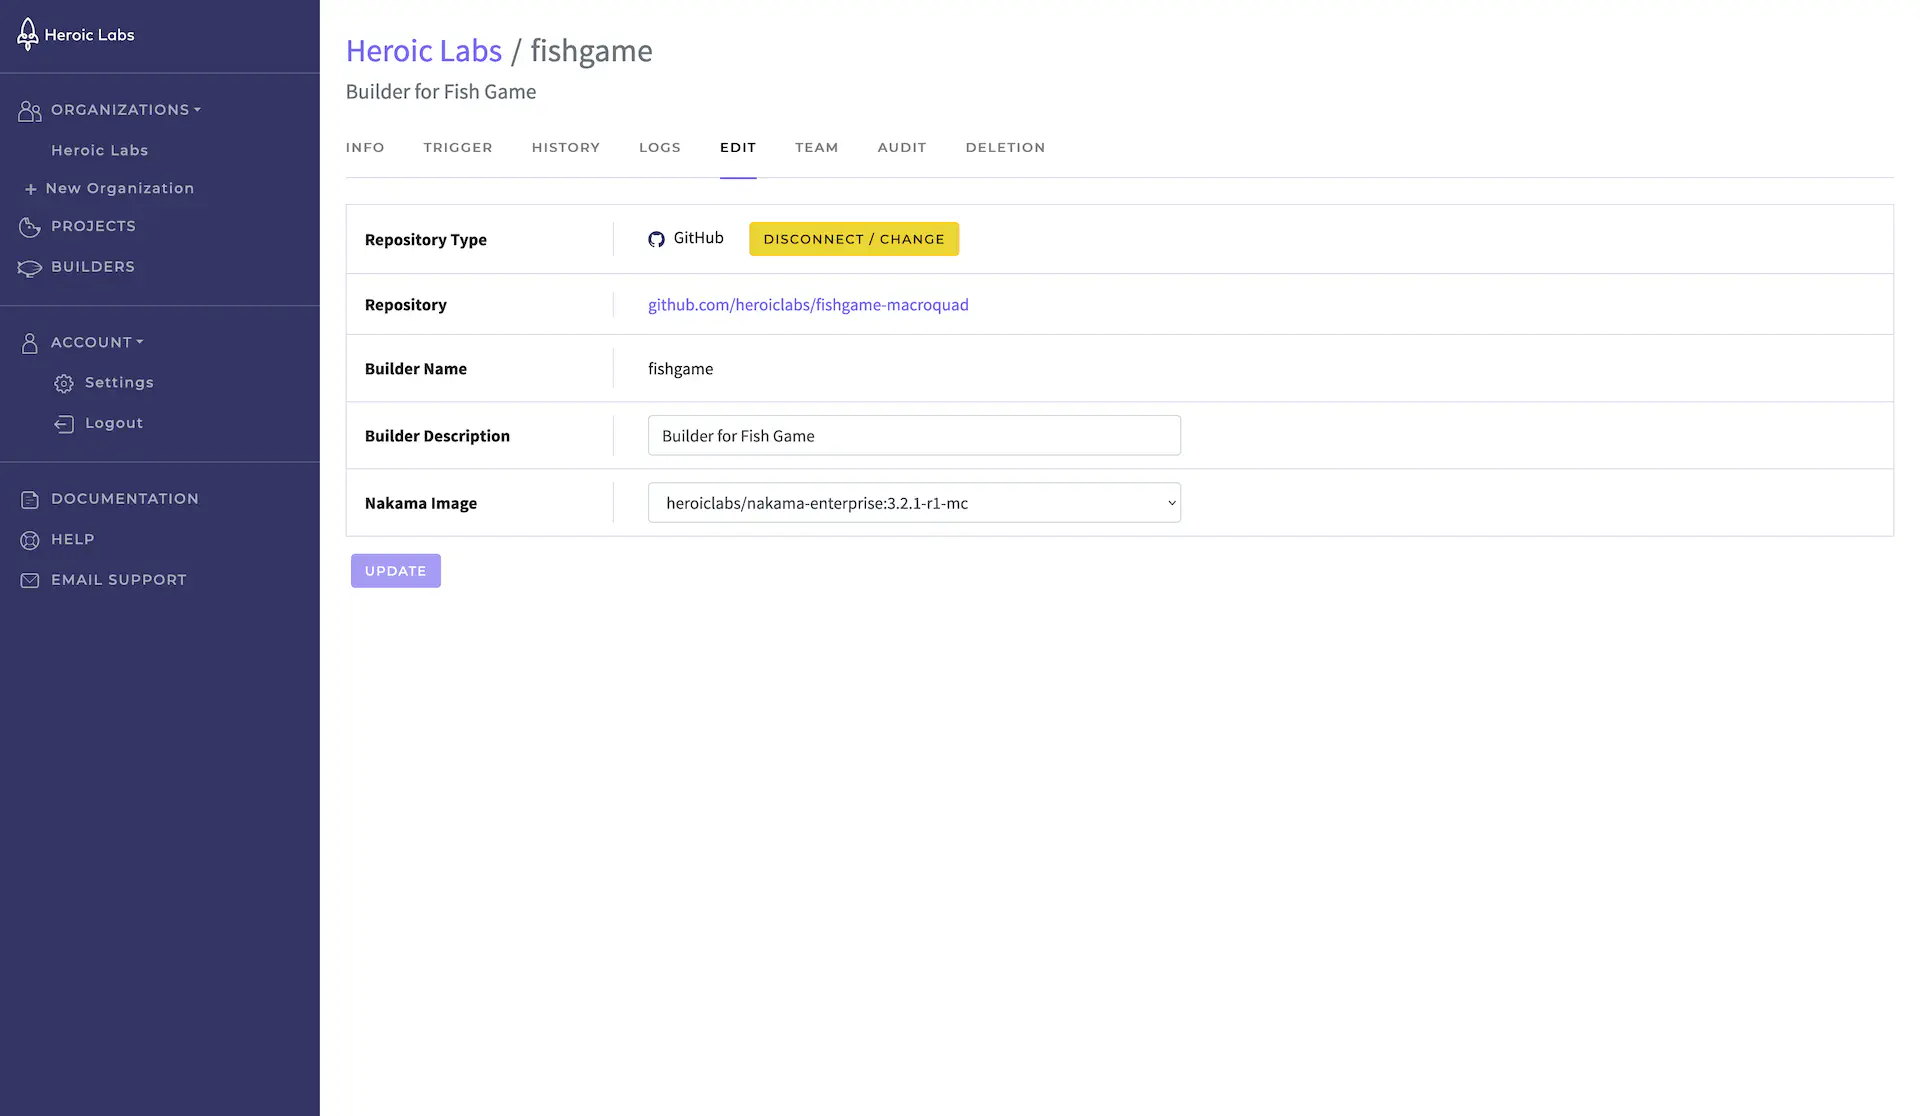Open Help from the sidebar

[x=73, y=539]
